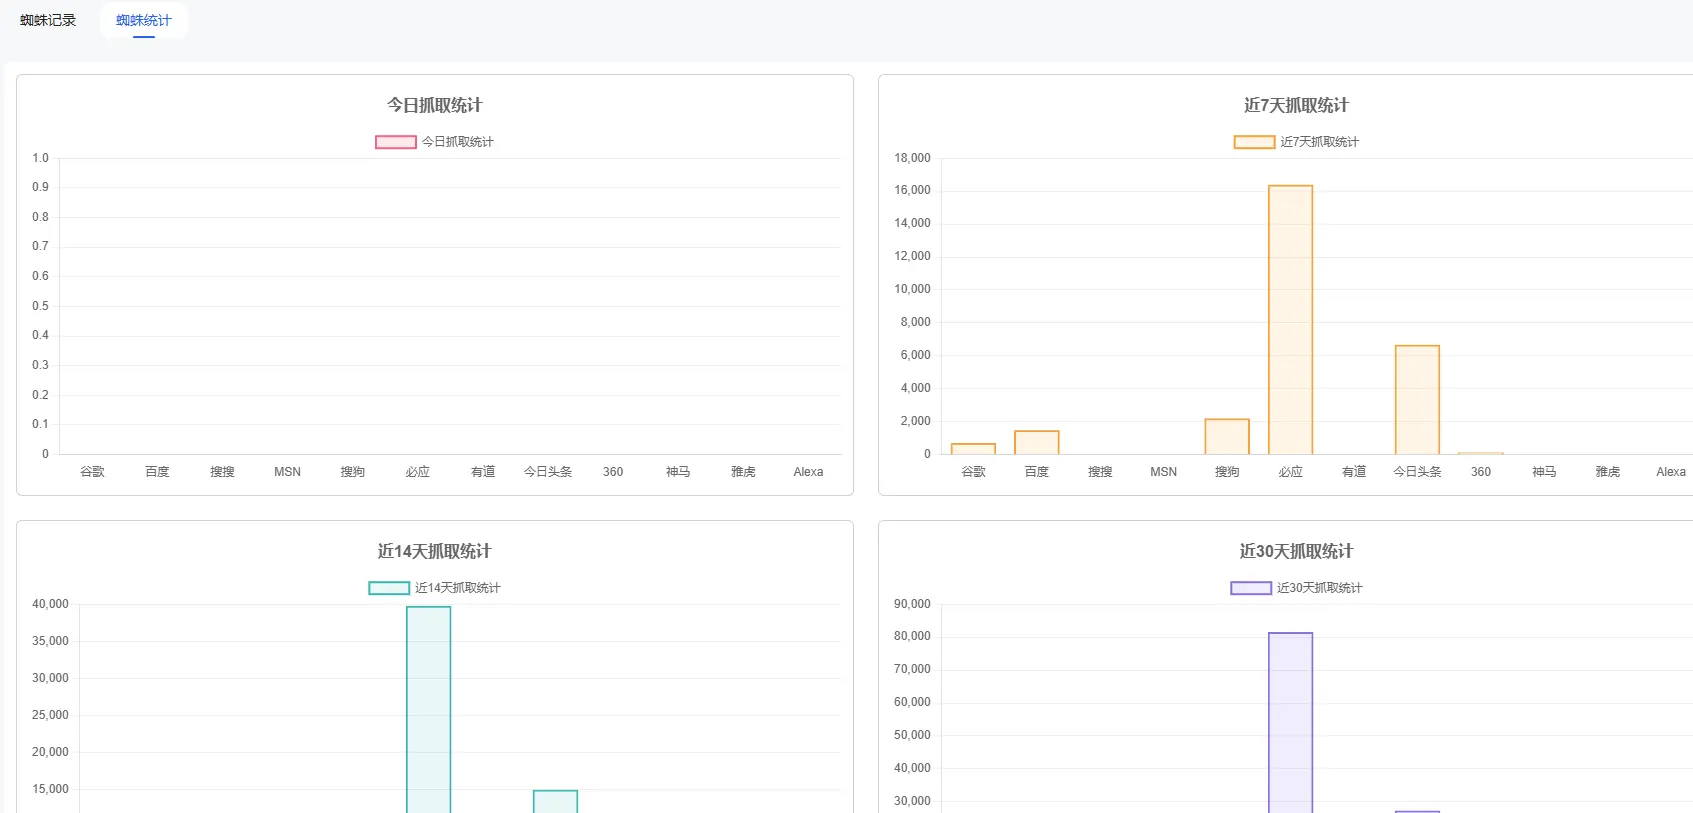Click MSN axis label in today's chart
The width and height of the screenshot is (1693, 813).
click(x=287, y=472)
